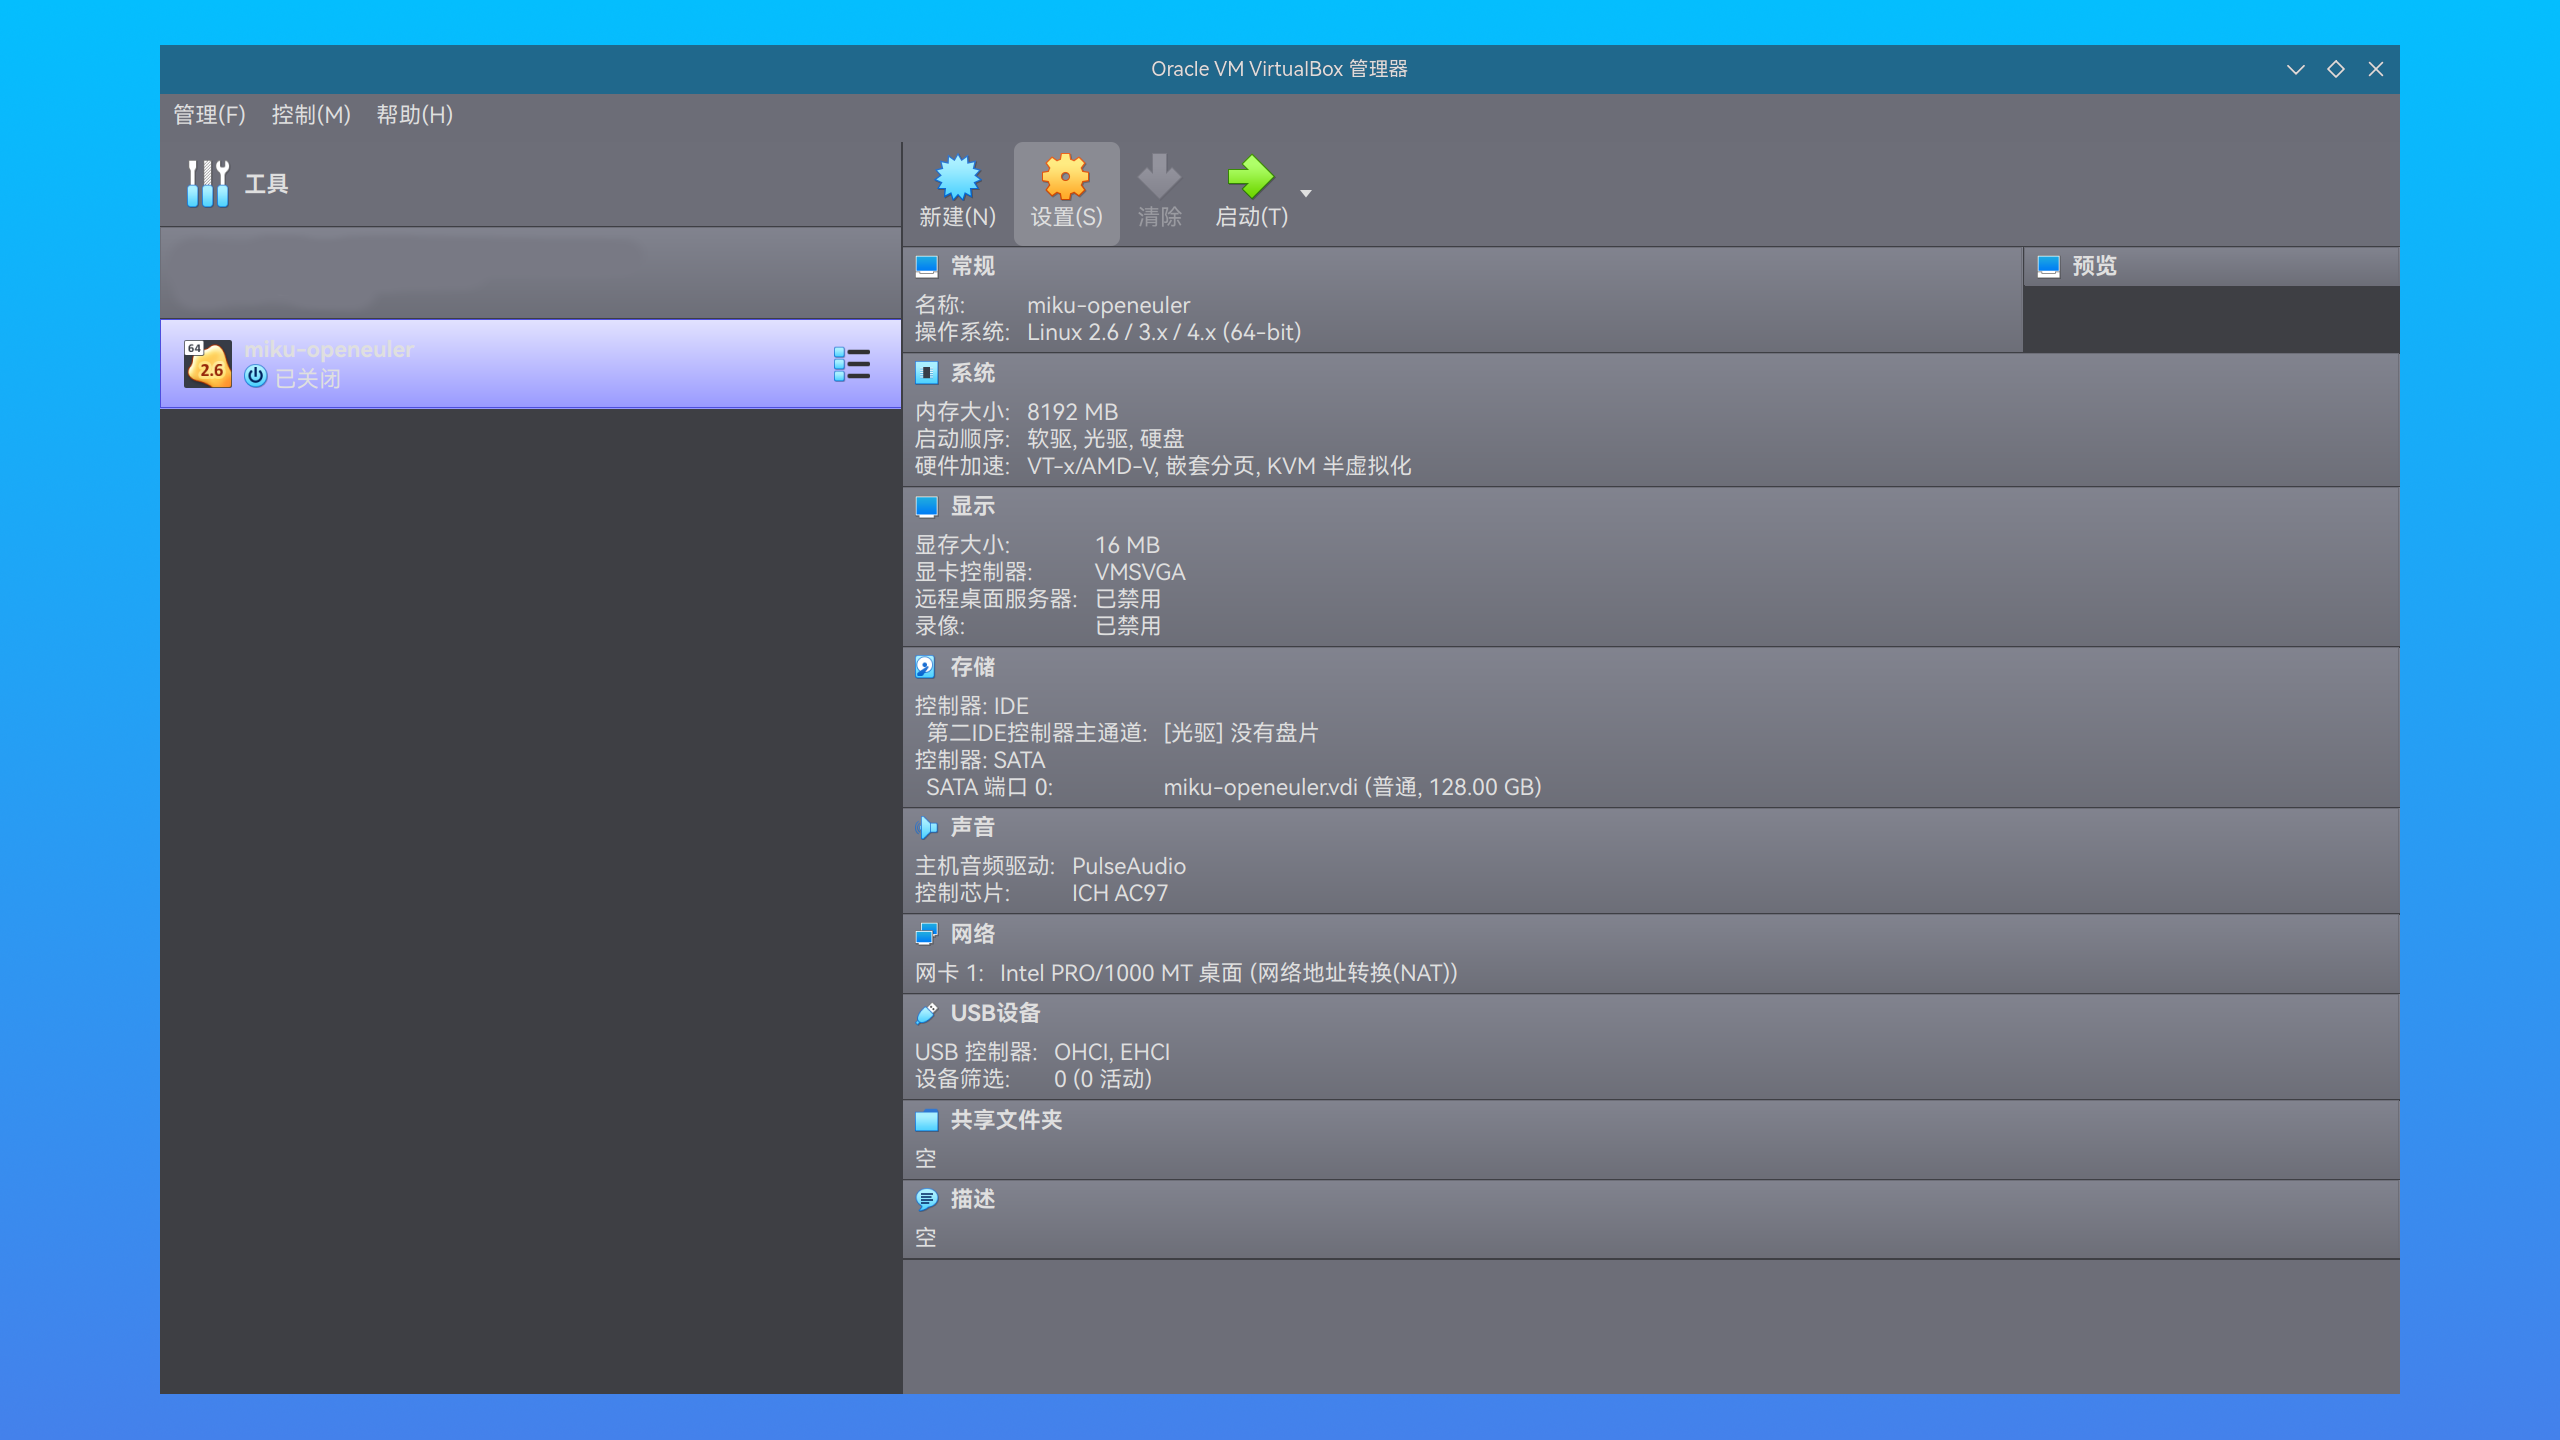The width and height of the screenshot is (2560, 1440).
Task: Open the 管理(F) menu
Action: coord(209,115)
